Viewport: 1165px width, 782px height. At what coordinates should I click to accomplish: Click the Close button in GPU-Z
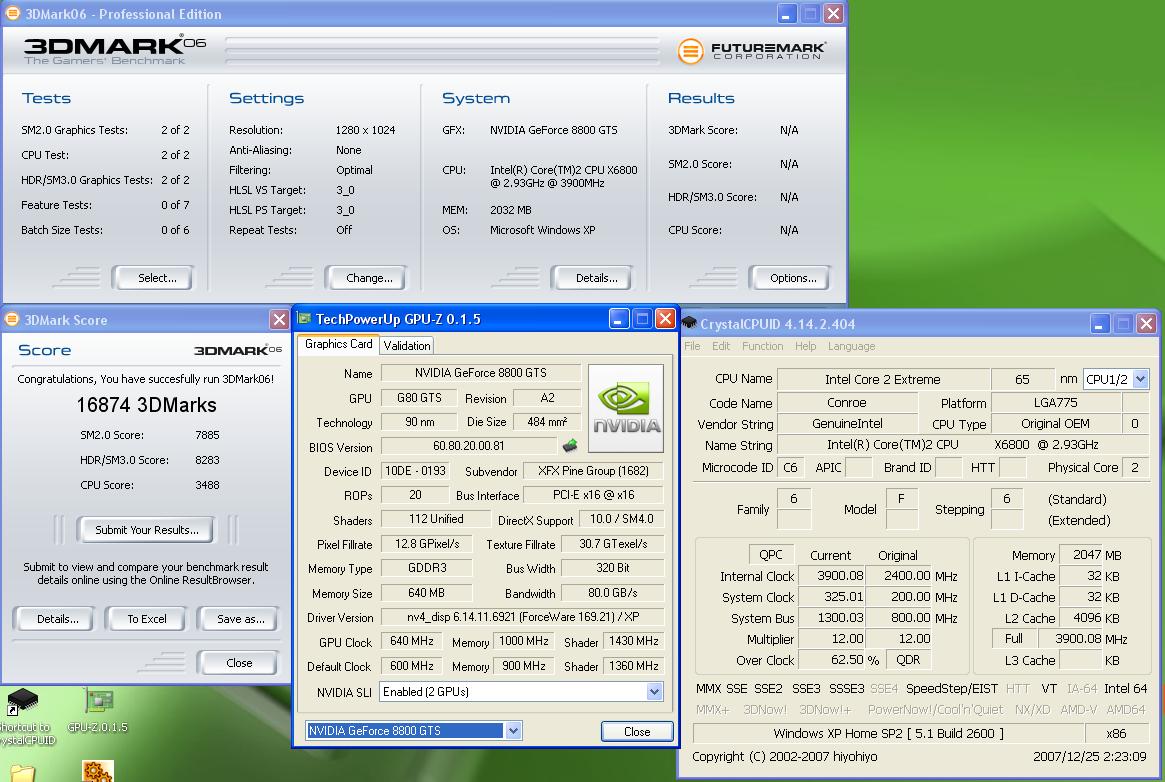tap(637, 732)
